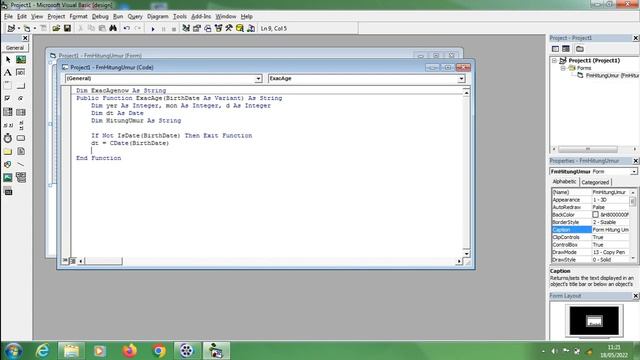Switch to the Categorized properties tab
Screen dimensions: 640x360
[x=595, y=182]
